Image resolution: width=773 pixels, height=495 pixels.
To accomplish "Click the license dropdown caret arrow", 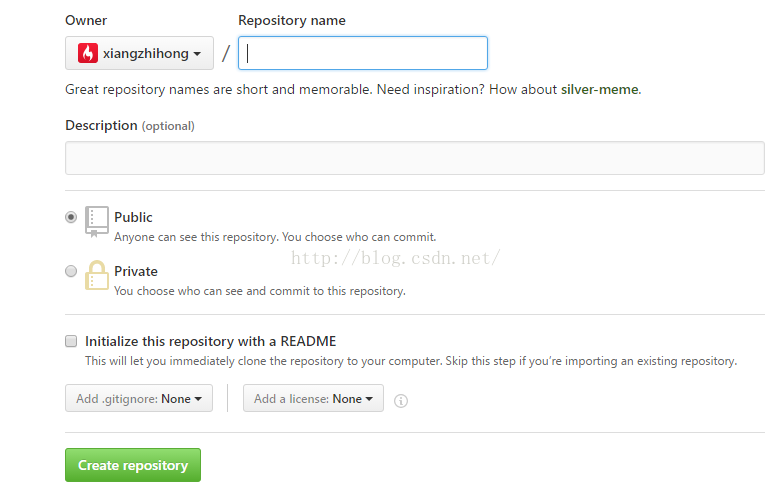I will [369, 399].
